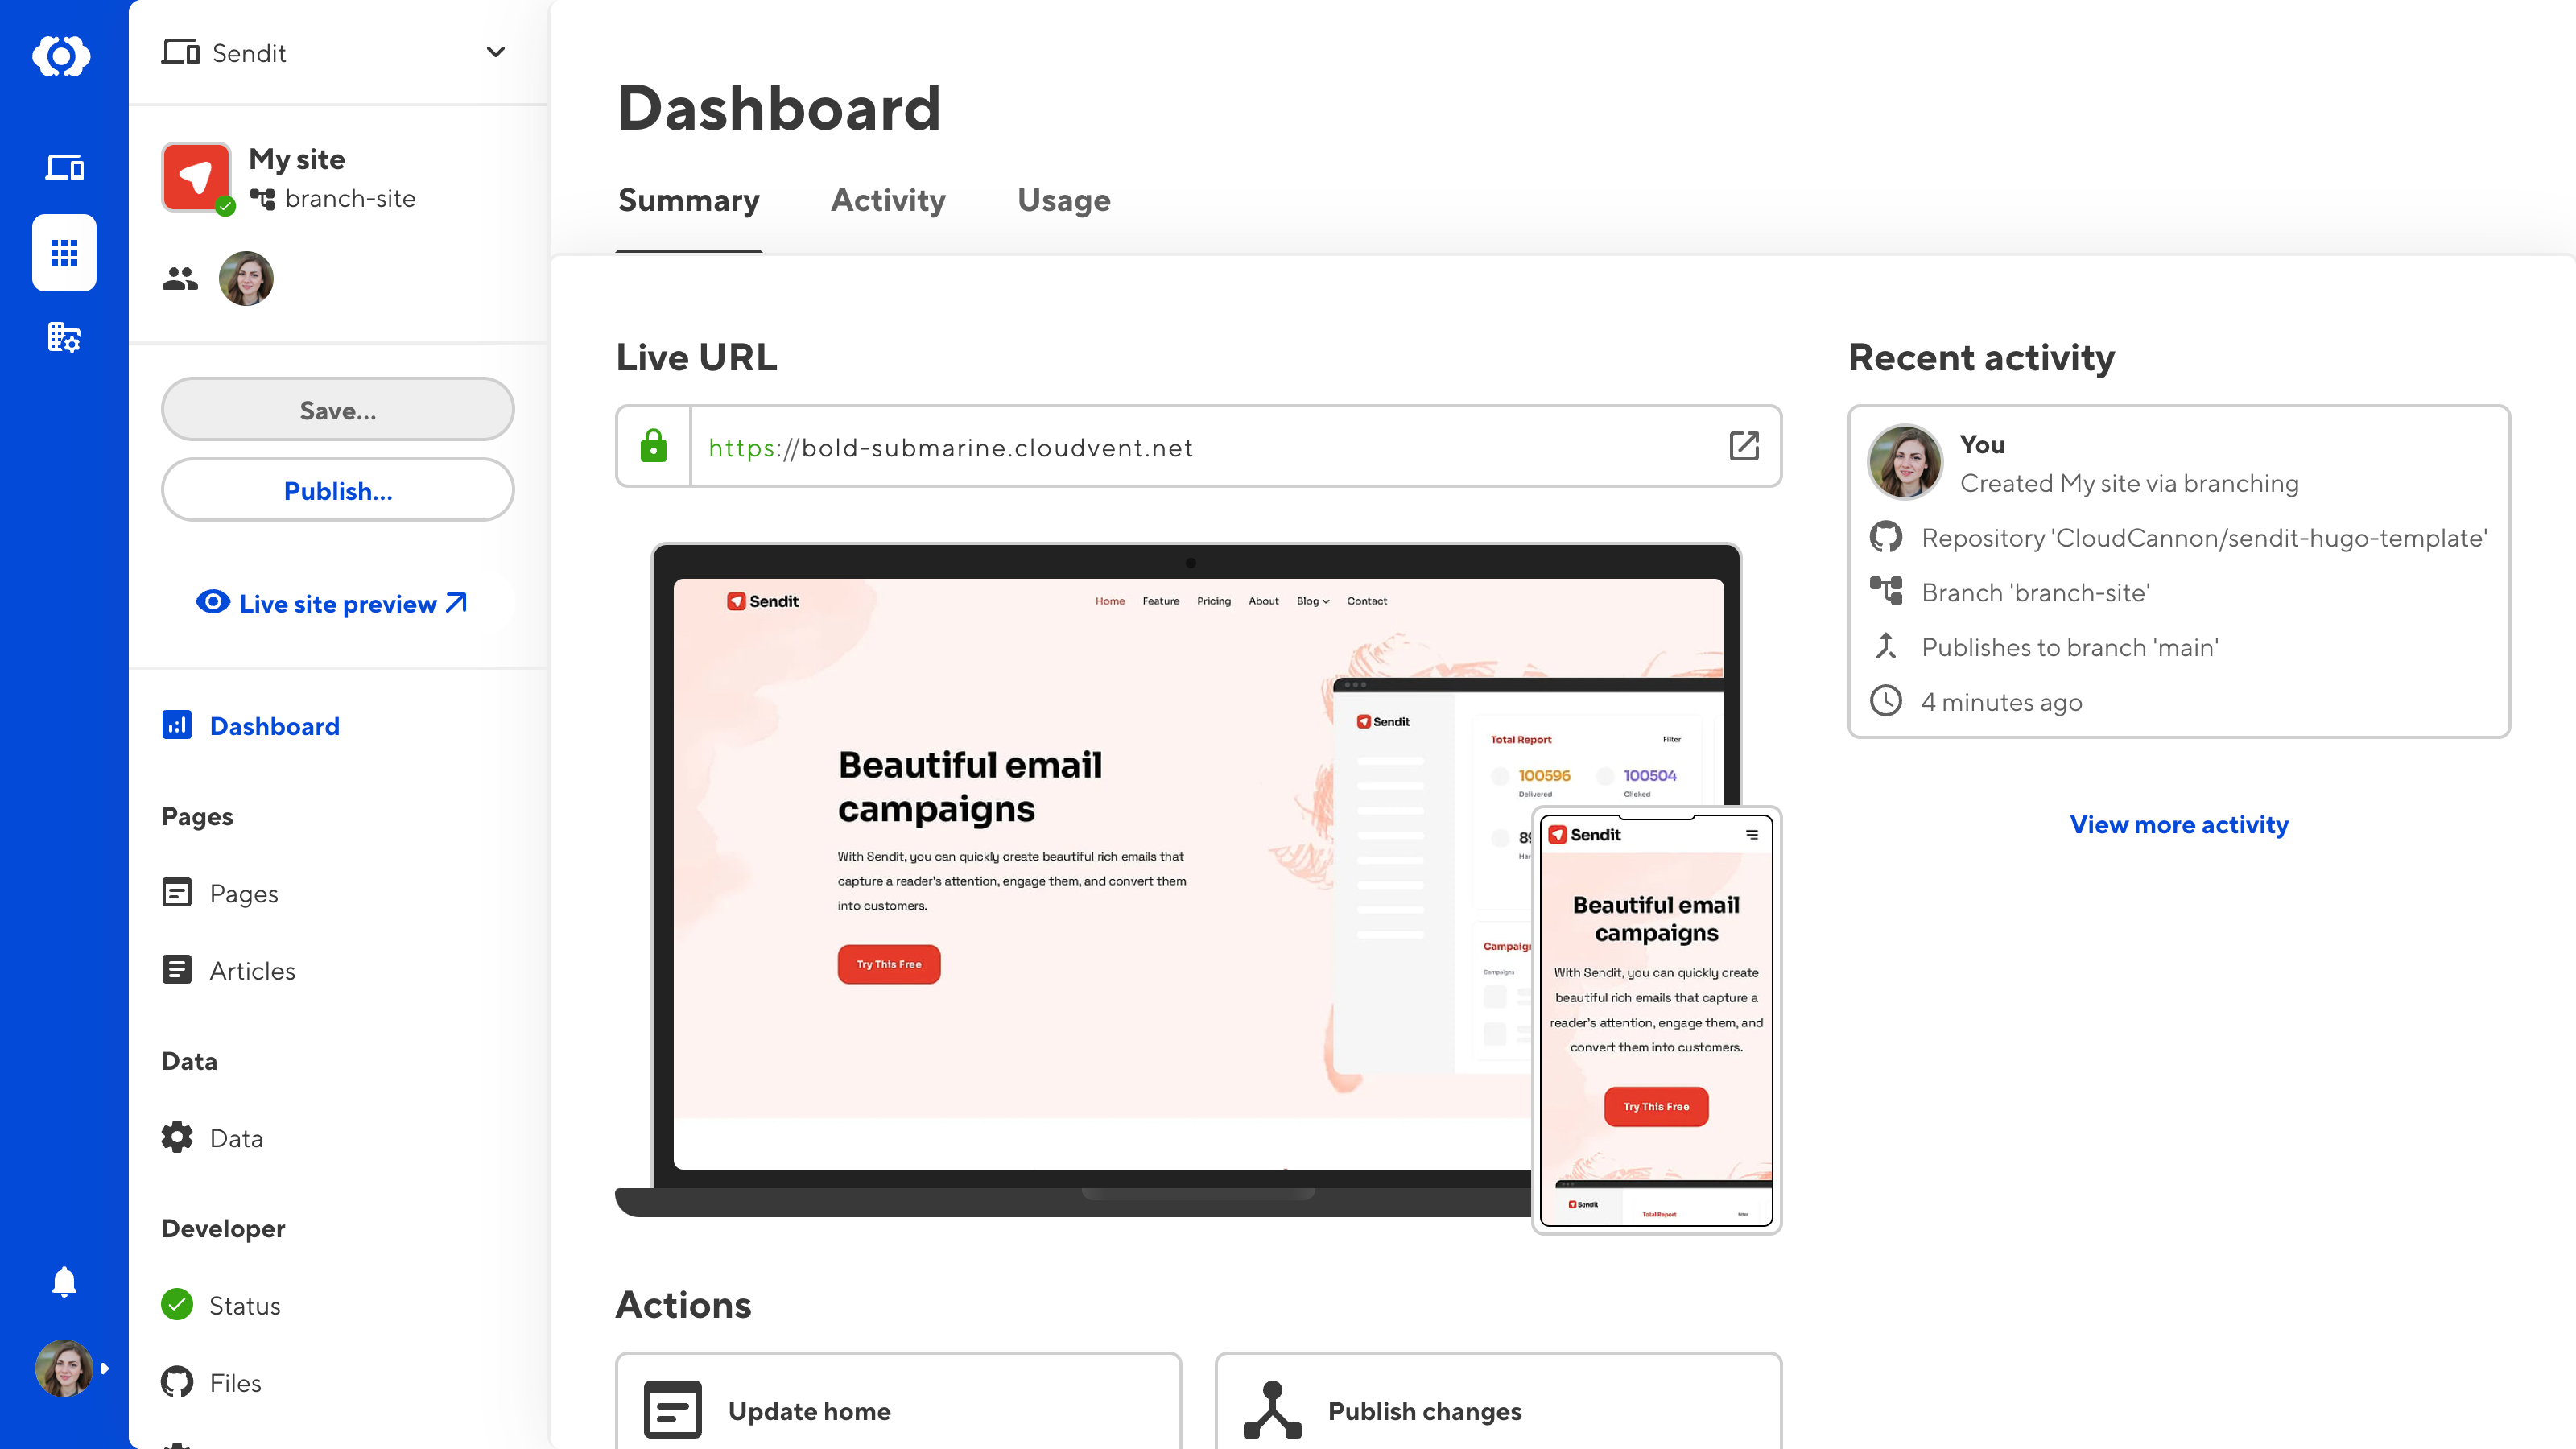Viewport: 2576px width, 1449px height.
Task: Switch to the Activity dashboard tab
Action: pyautogui.click(x=888, y=200)
